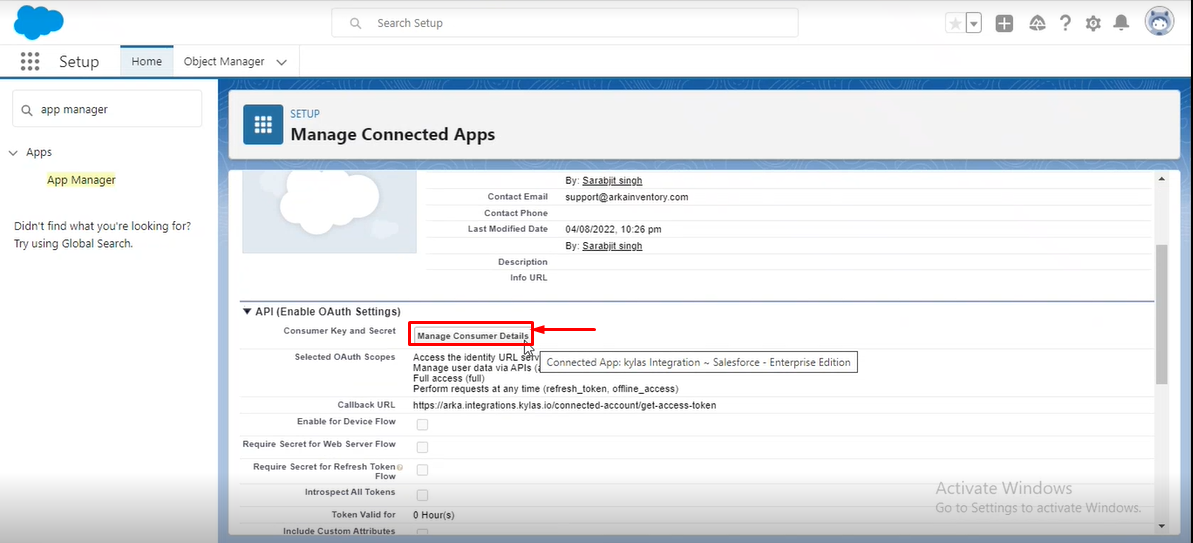Open the Setup gear icon

point(1093,24)
